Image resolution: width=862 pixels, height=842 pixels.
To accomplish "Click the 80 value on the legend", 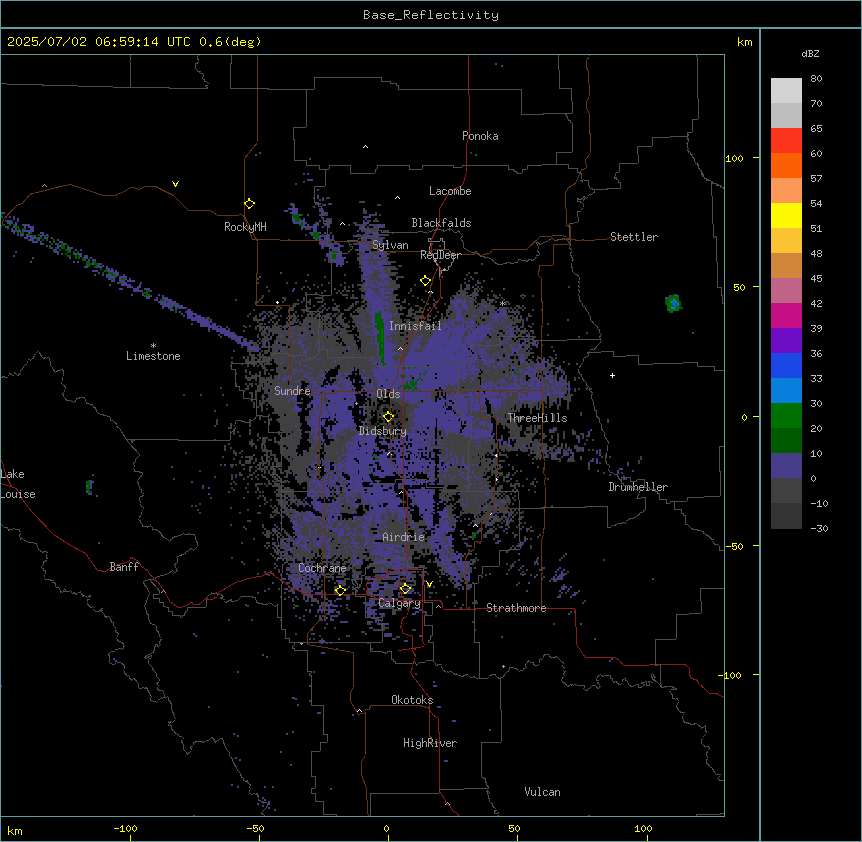I will tap(816, 79).
